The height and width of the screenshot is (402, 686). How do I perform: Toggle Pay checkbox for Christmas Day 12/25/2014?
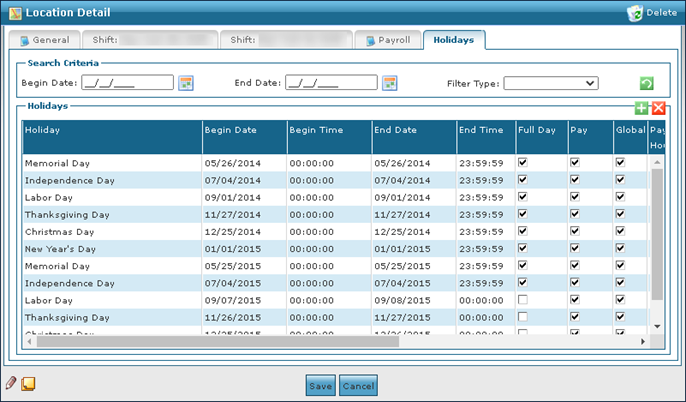(575, 231)
